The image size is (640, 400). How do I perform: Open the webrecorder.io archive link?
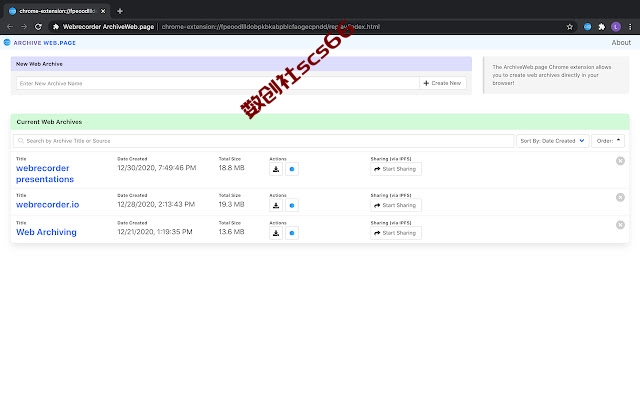47,204
